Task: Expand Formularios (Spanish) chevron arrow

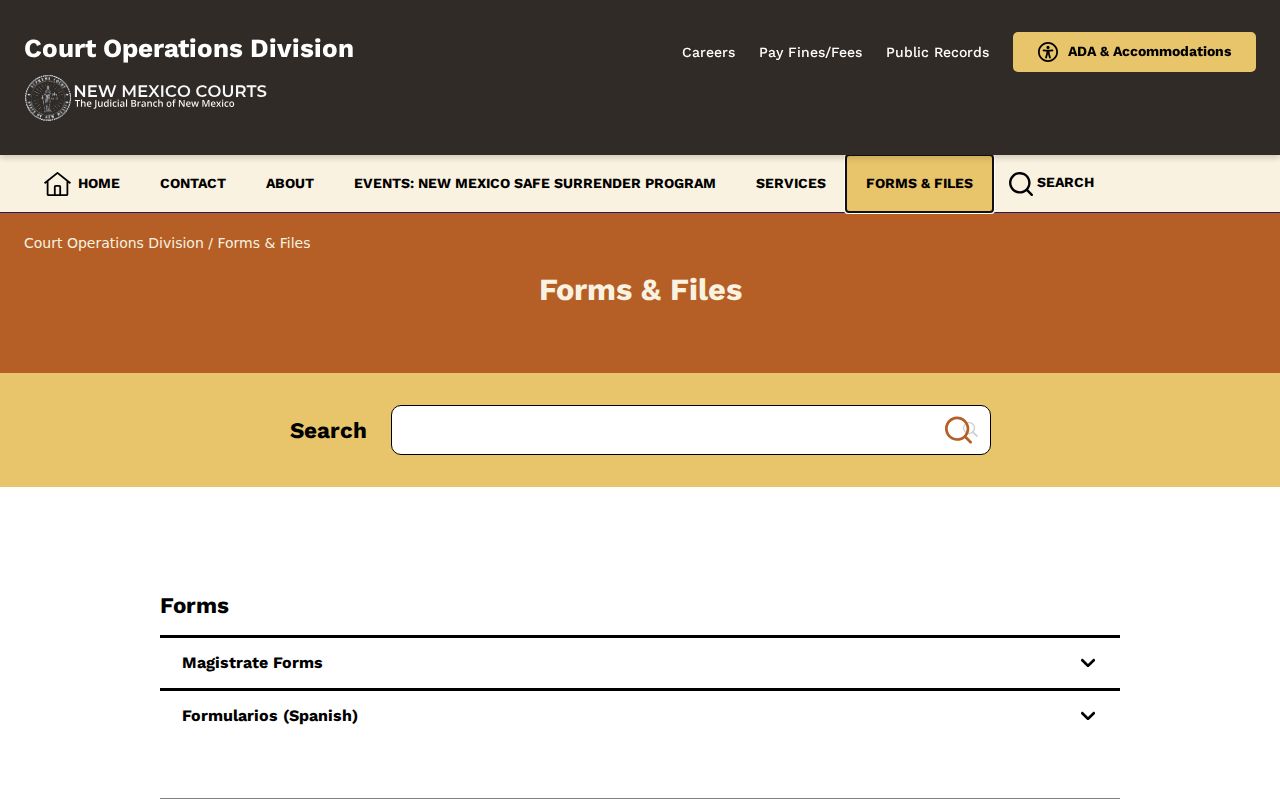Action: pos(1088,716)
